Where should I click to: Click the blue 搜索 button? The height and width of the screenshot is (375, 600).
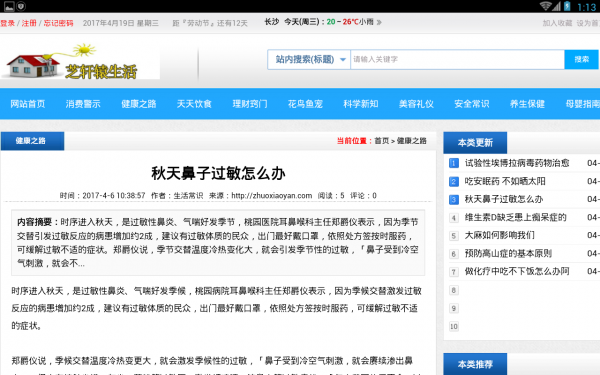point(581,59)
